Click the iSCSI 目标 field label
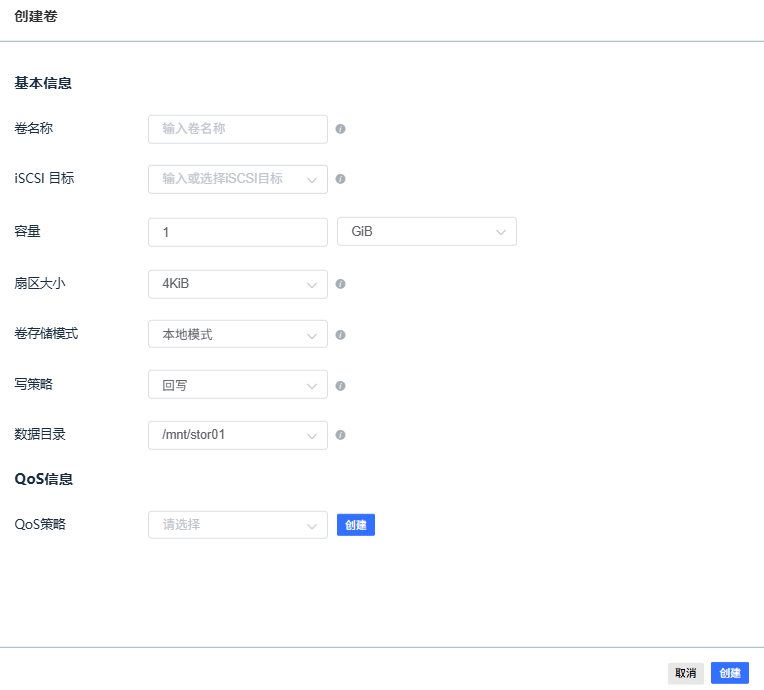The width and height of the screenshot is (764, 690). [x=44, y=178]
